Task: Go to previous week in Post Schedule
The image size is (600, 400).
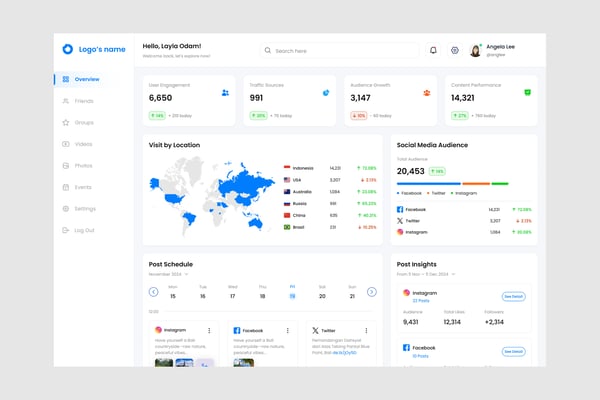Action: [x=153, y=292]
